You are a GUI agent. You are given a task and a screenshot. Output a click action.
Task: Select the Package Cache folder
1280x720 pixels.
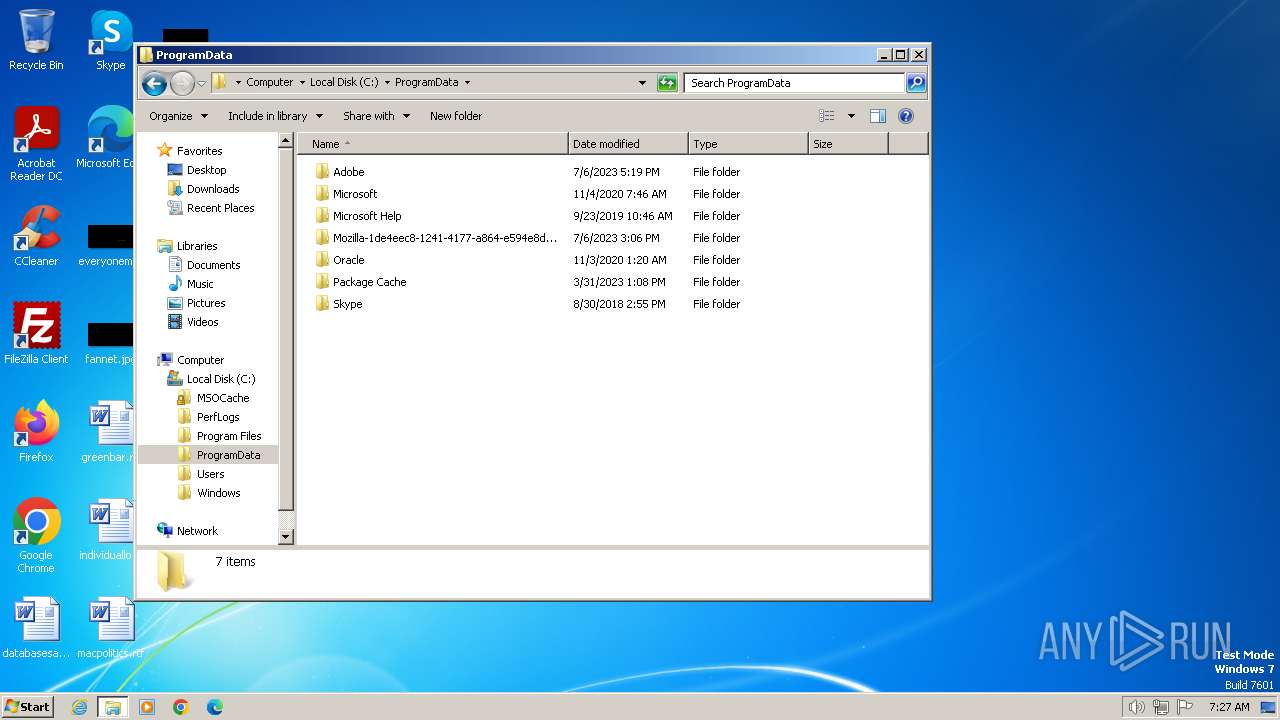click(369, 282)
